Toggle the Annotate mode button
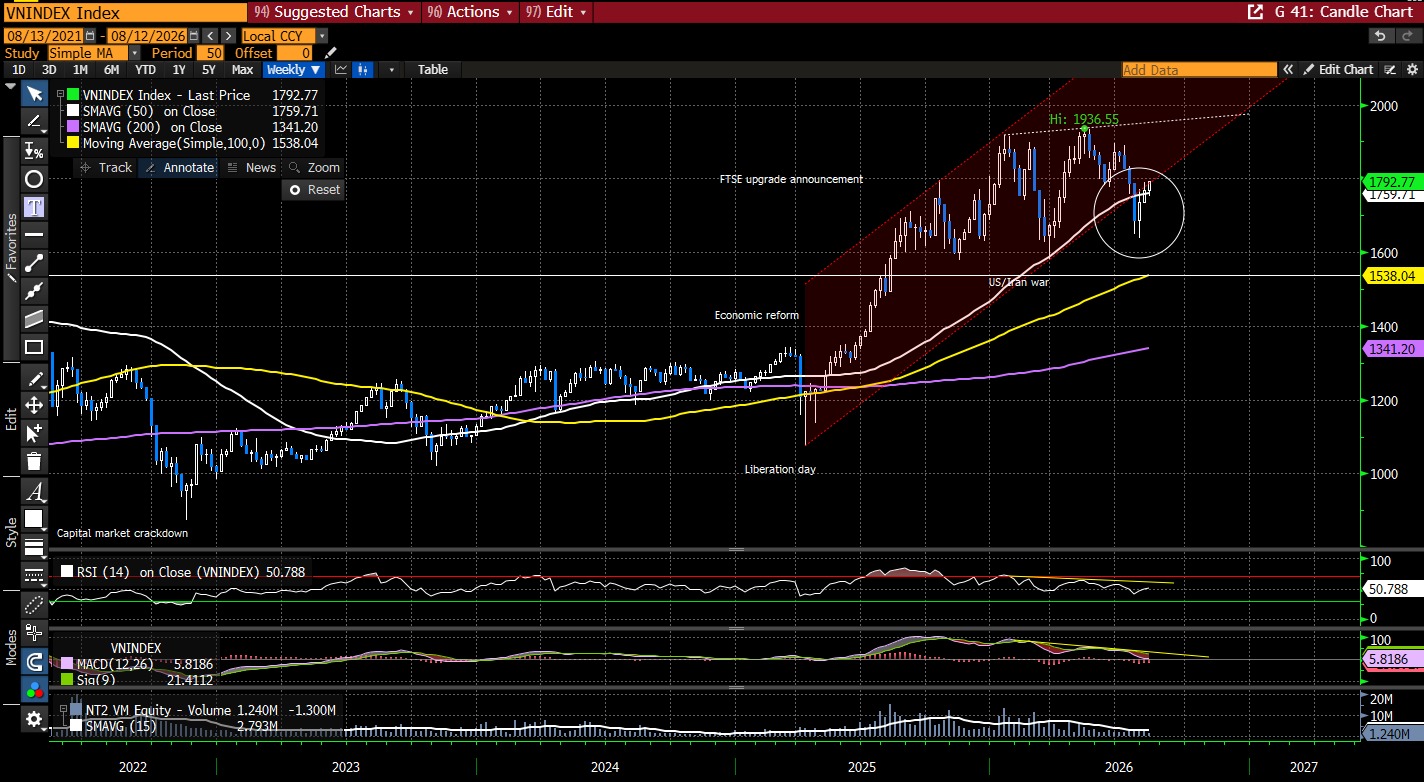This screenshot has width=1424, height=782. point(180,168)
